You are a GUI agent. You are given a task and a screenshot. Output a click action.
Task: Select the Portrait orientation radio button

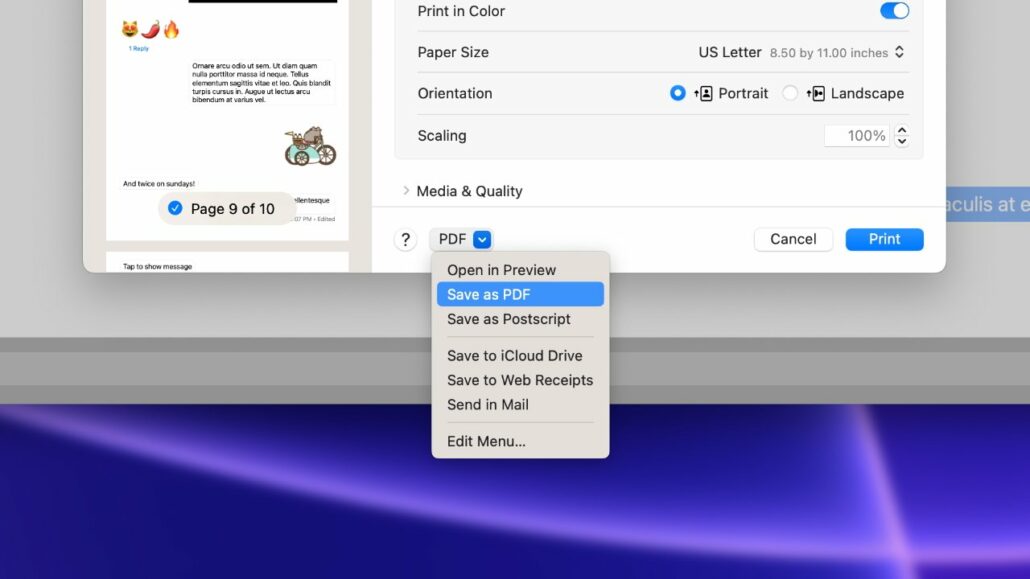click(x=678, y=93)
